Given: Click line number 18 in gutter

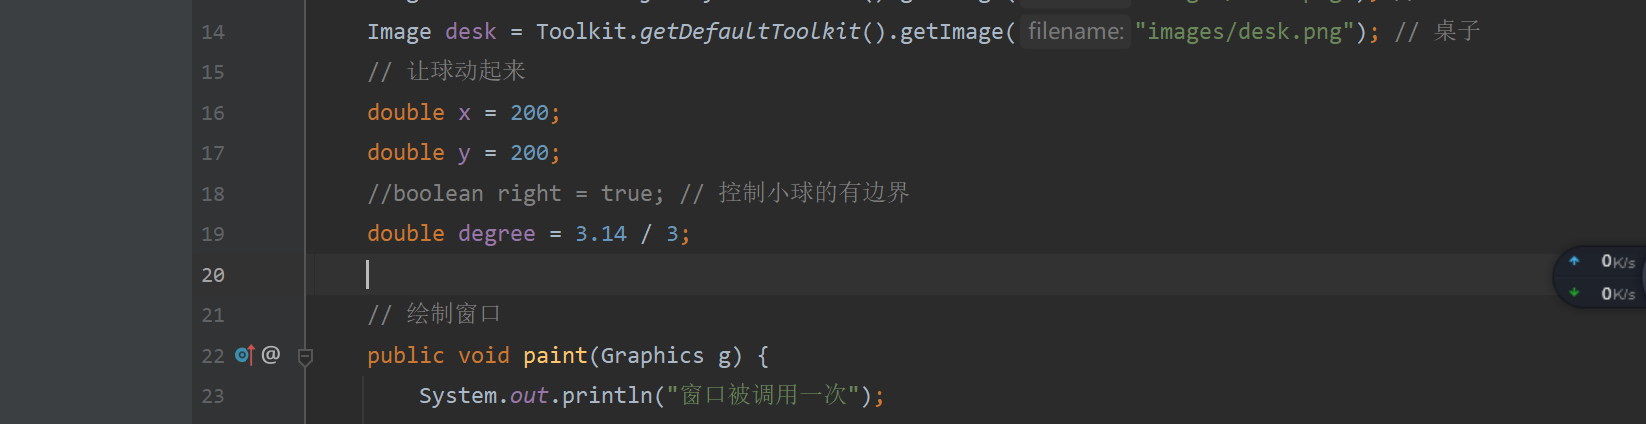Looking at the screenshot, I should coord(213,194).
